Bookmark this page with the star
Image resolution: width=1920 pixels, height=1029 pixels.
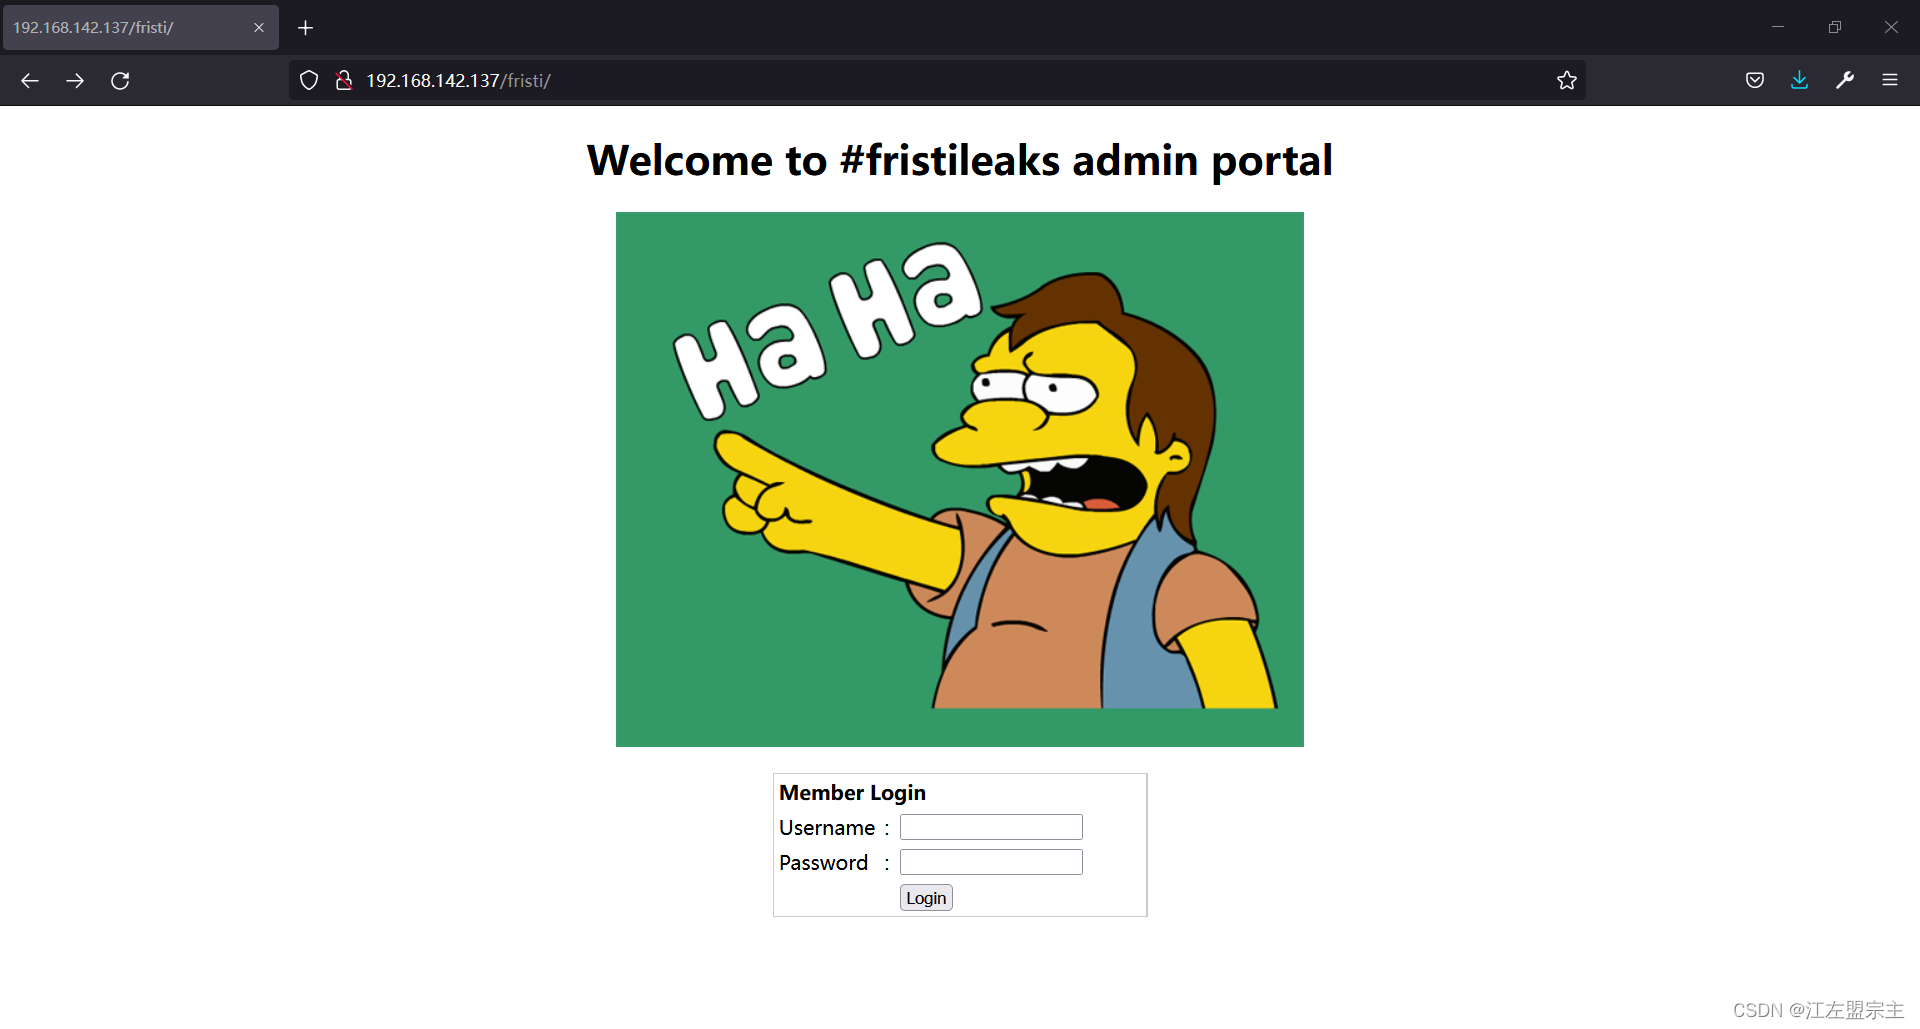click(x=1567, y=81)
